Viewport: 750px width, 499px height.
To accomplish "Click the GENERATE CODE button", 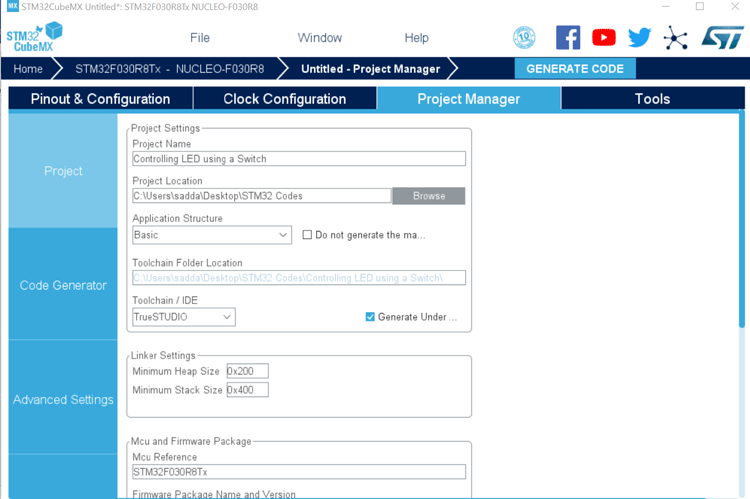I will point(575,69).
